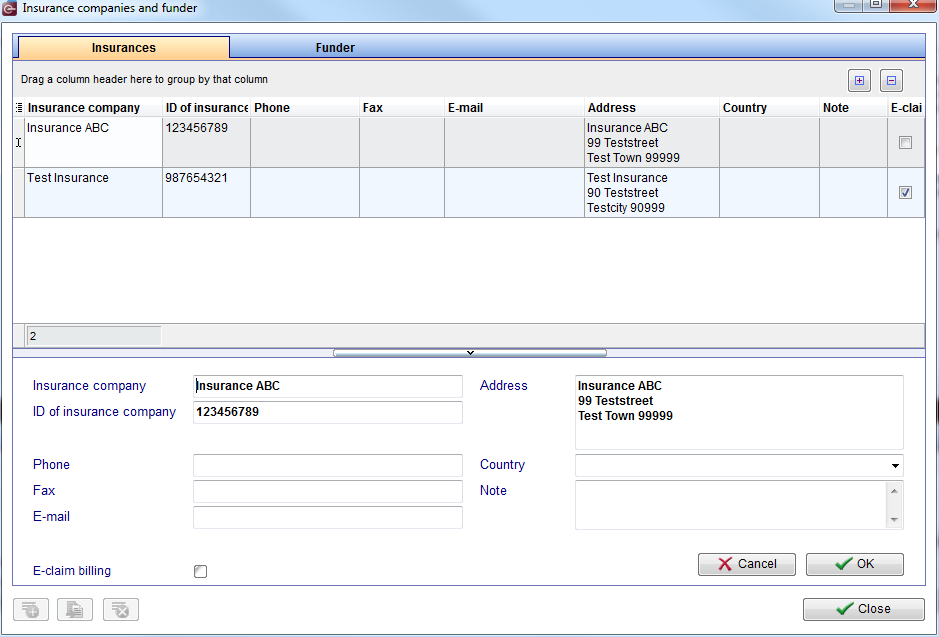The height and width of the screenshot is (637, 939).
Task: Toggle the E-claim billing checkbox
Action: (x=201, y=571)
